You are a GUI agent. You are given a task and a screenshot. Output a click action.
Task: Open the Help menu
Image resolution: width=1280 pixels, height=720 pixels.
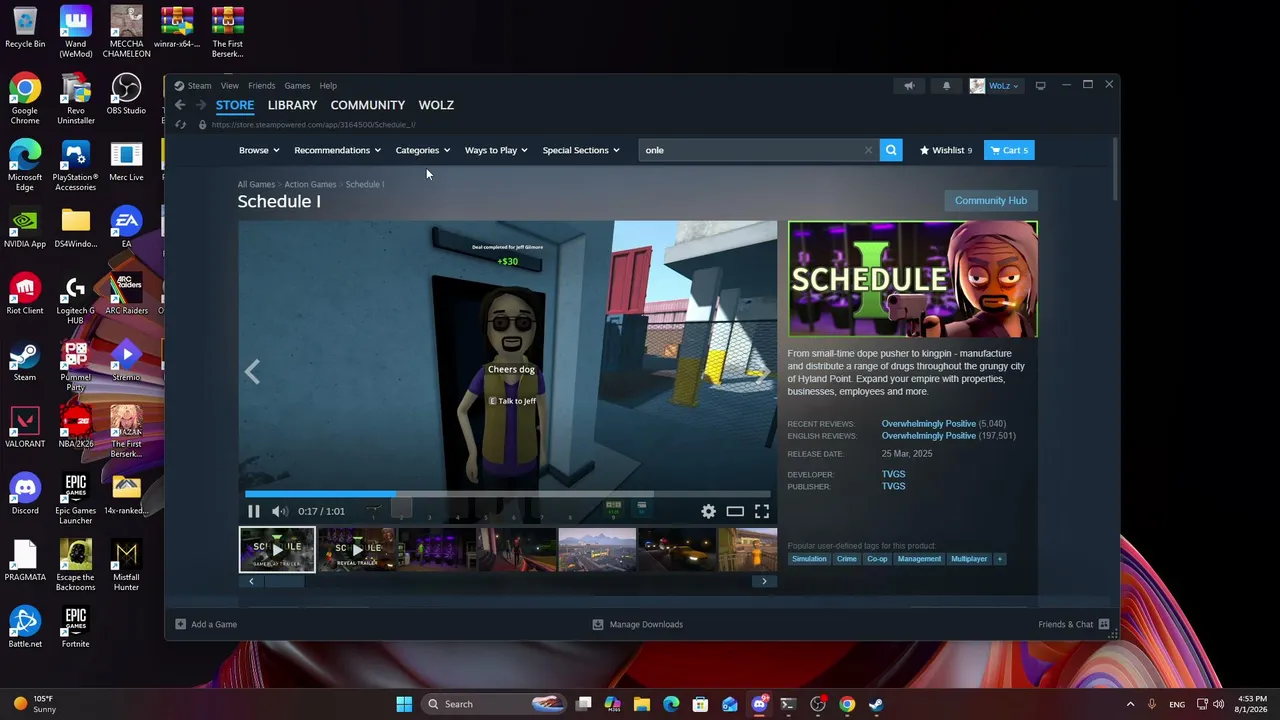point(328,86)
